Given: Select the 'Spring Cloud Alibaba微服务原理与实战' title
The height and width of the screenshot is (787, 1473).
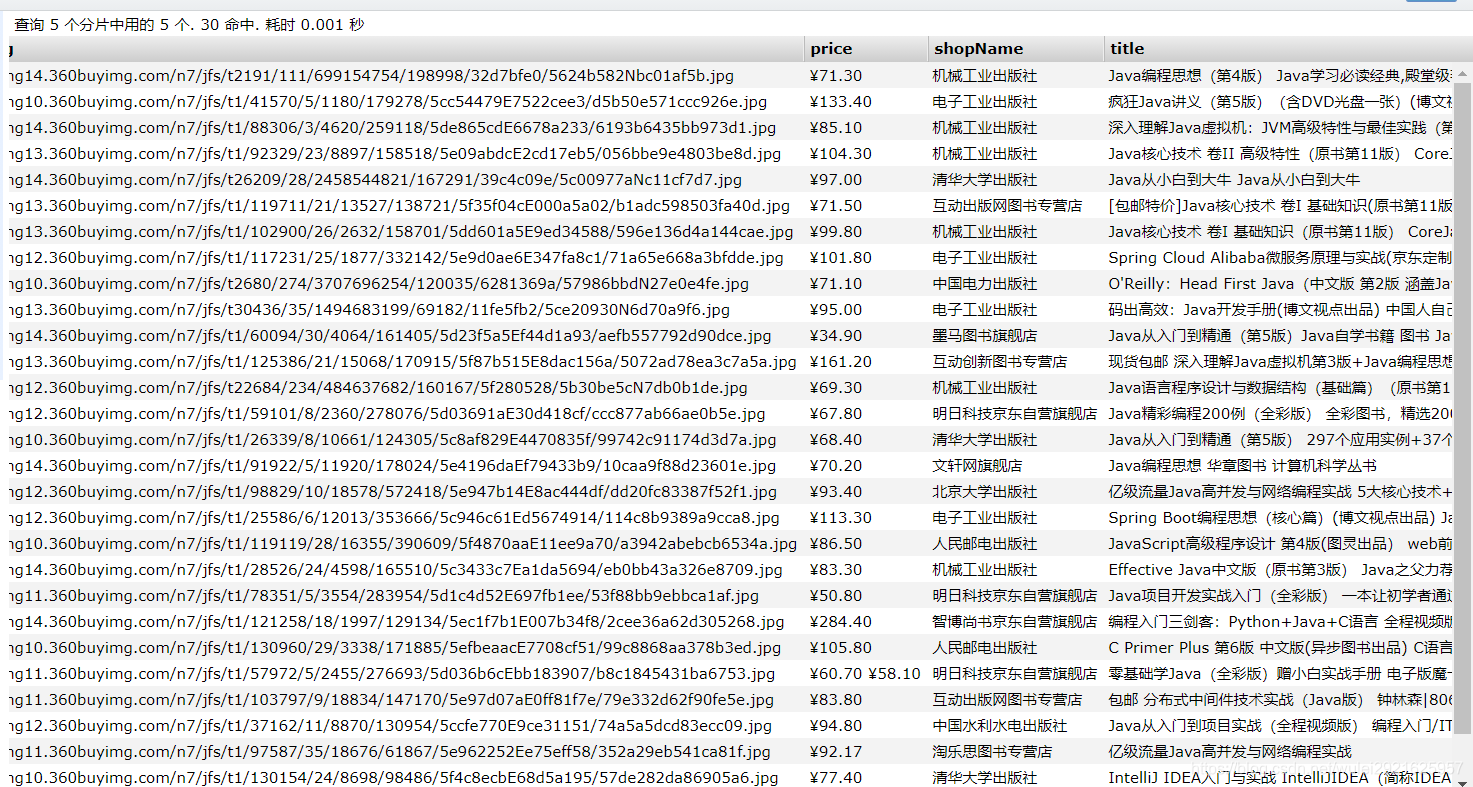Looking at the screenshot, I should click(1280, 258).
